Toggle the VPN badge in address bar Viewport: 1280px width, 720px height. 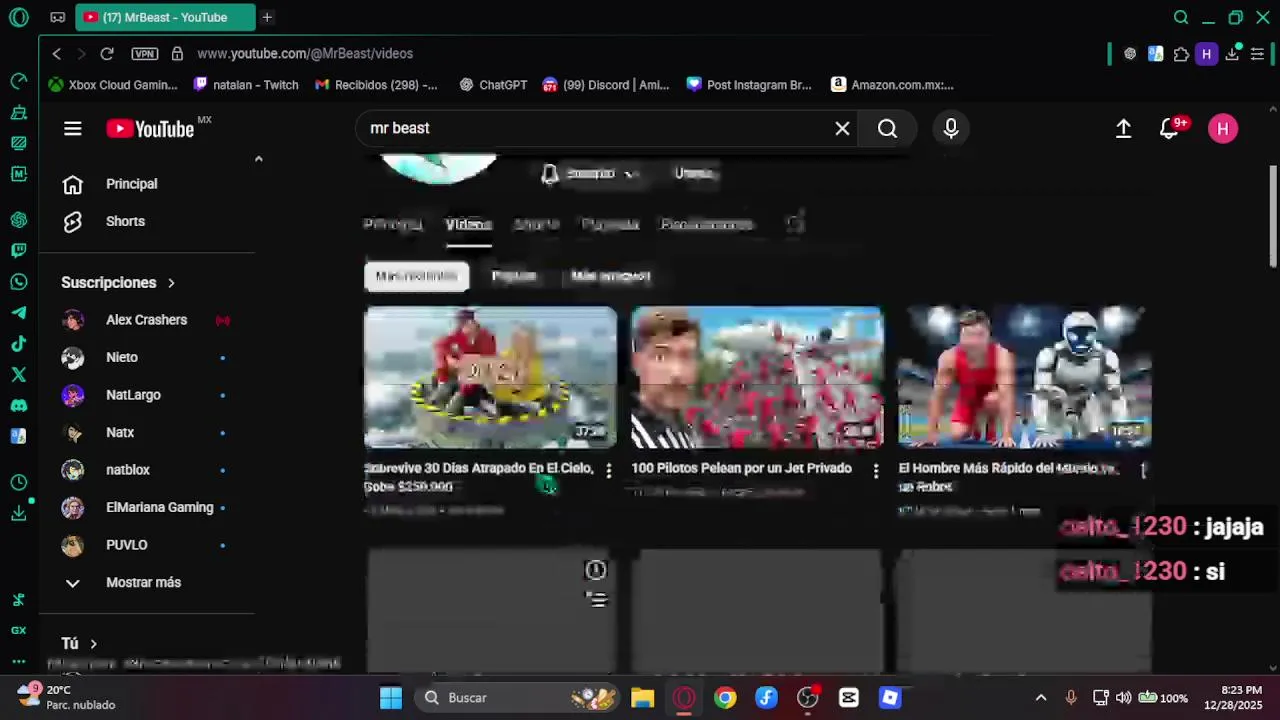pos(144,54)
